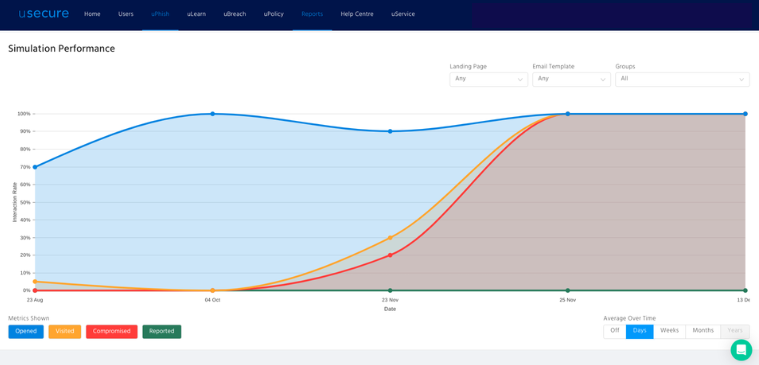This screenshot has height=365, width=759.
Task: Click the Average Over Time label
Action: (630, 318)
